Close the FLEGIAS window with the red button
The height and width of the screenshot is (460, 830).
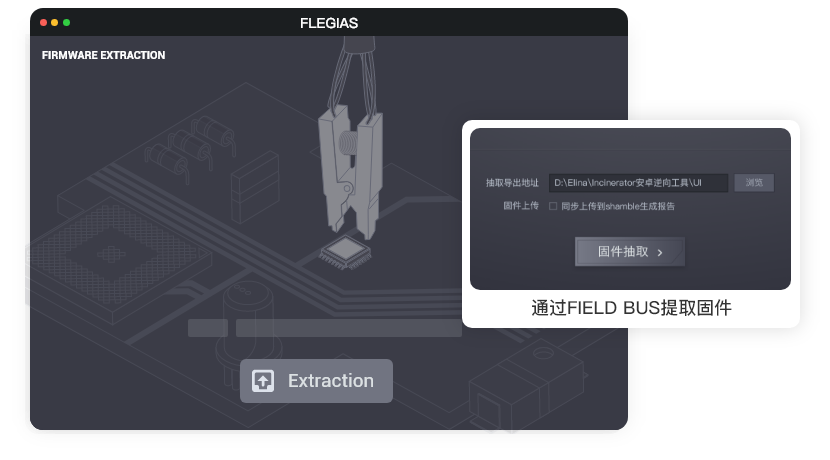43,23
